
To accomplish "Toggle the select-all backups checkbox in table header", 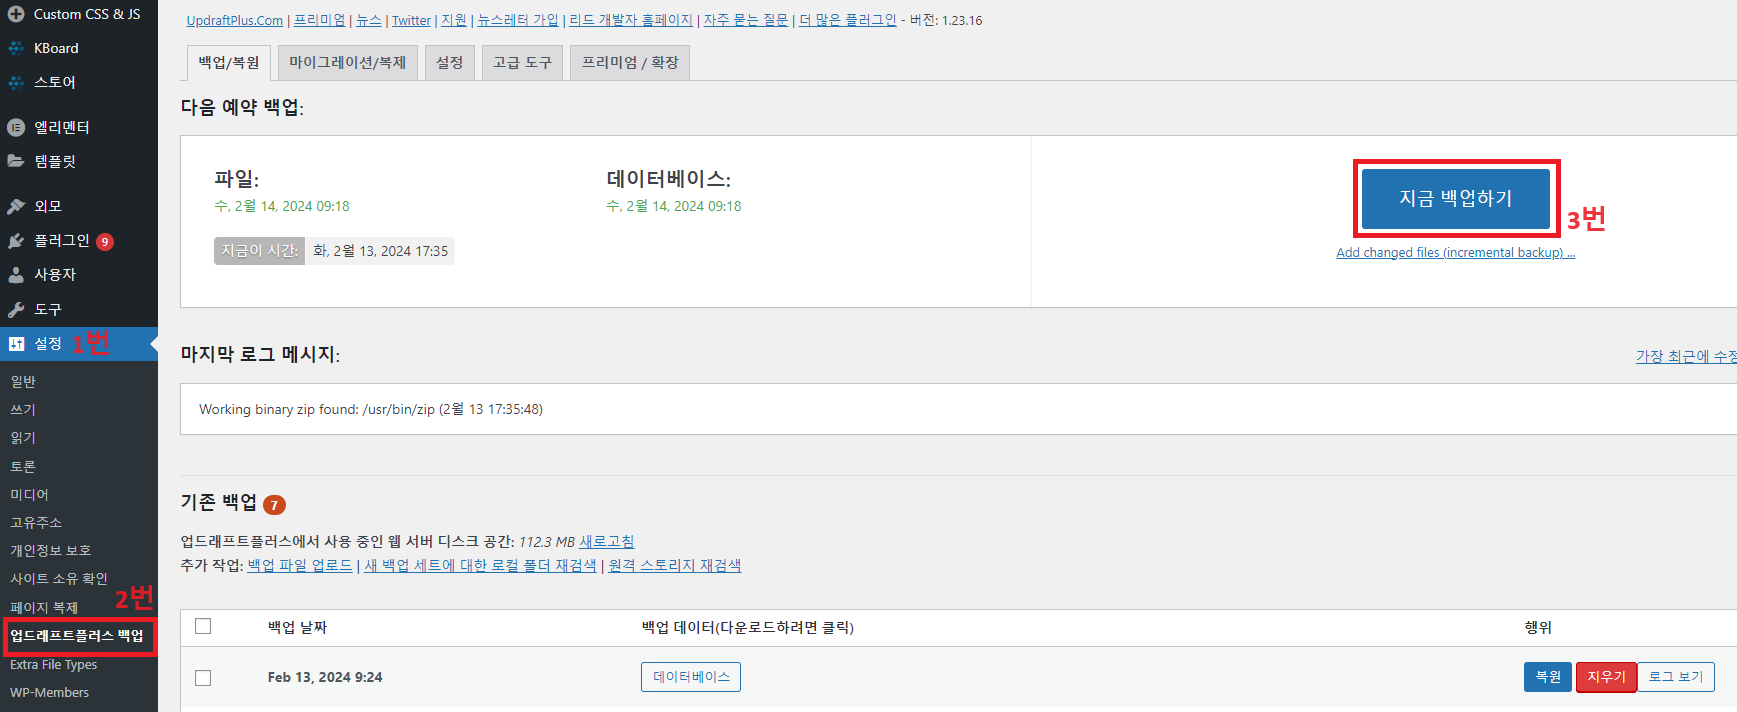I will coord(203,626).
